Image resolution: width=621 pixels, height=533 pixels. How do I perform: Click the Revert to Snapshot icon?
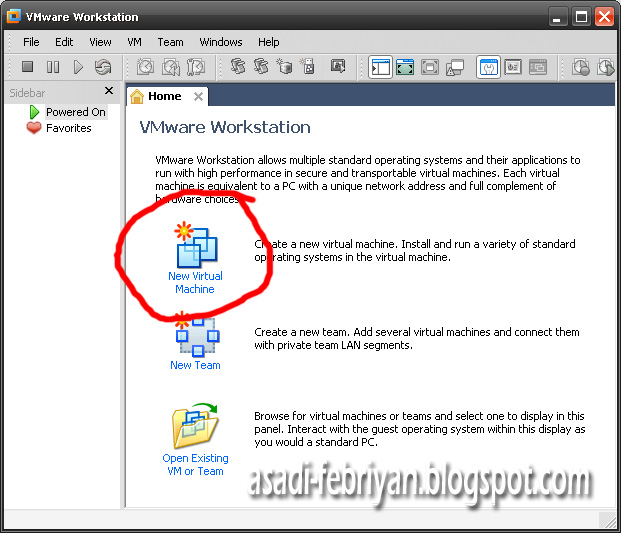[171, 67]
